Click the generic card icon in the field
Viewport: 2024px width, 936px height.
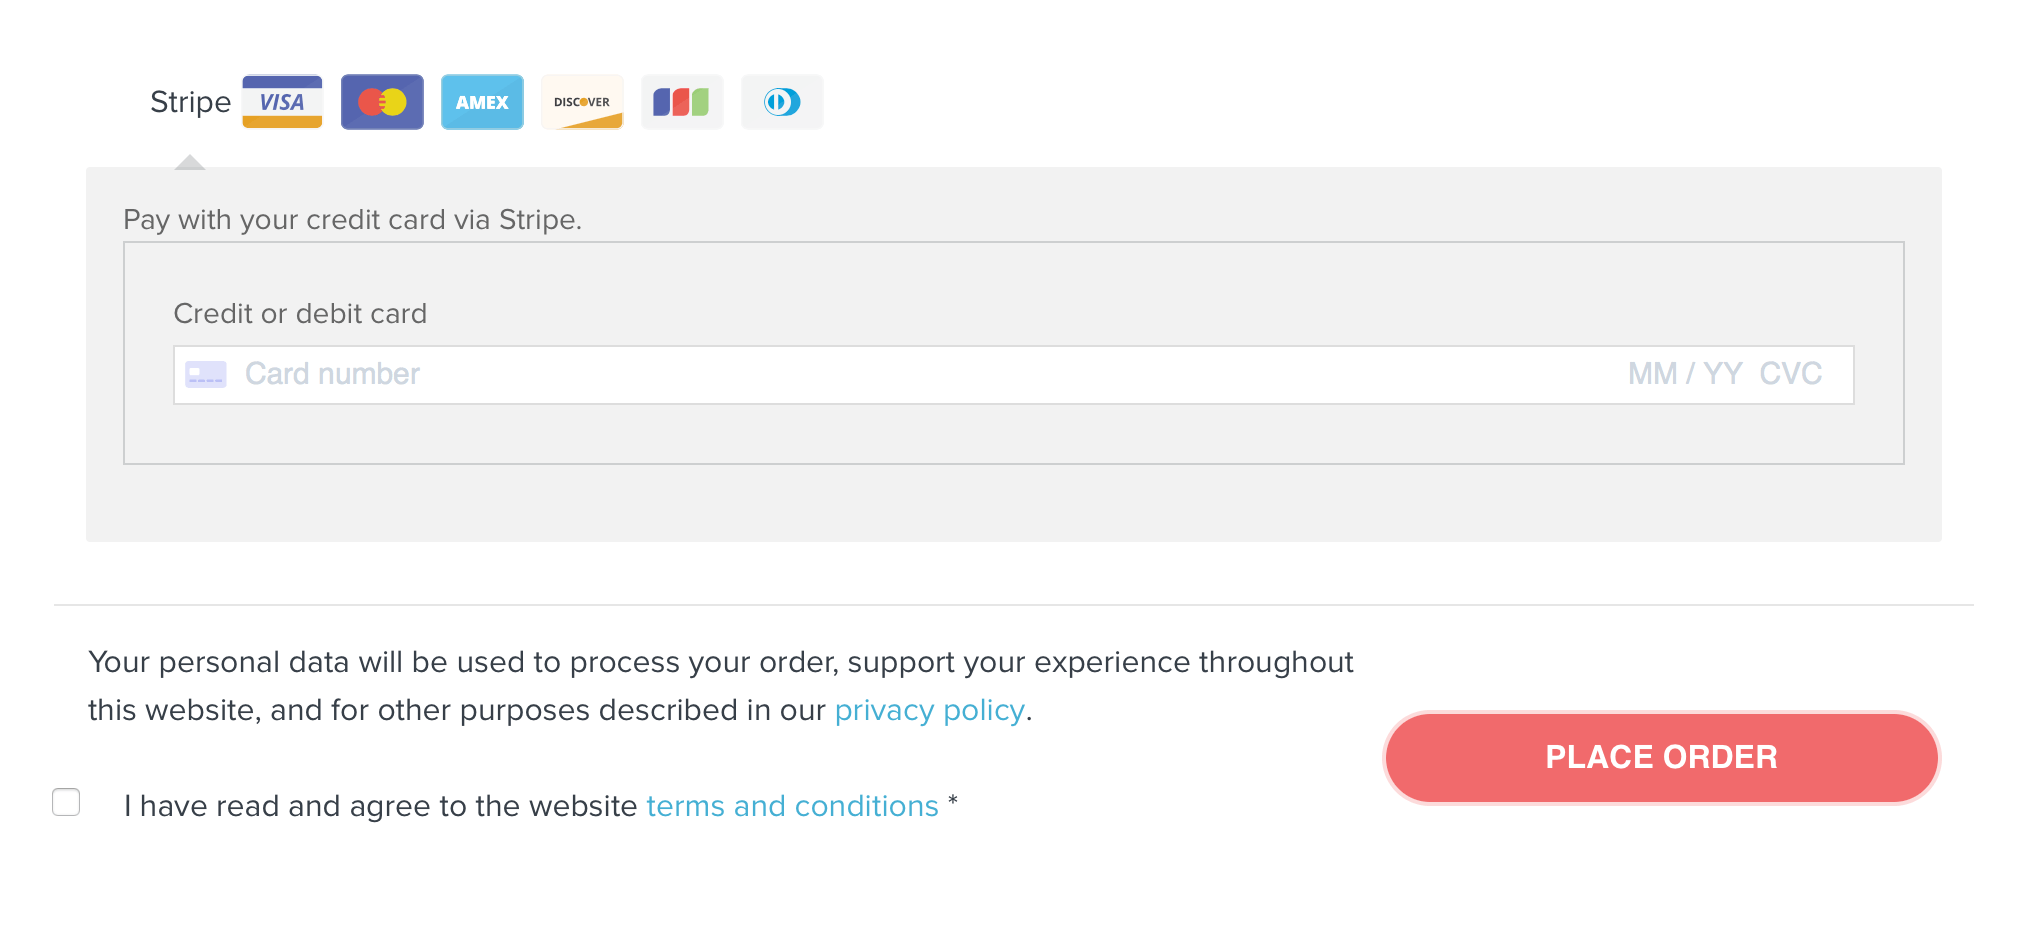(206, 375)
